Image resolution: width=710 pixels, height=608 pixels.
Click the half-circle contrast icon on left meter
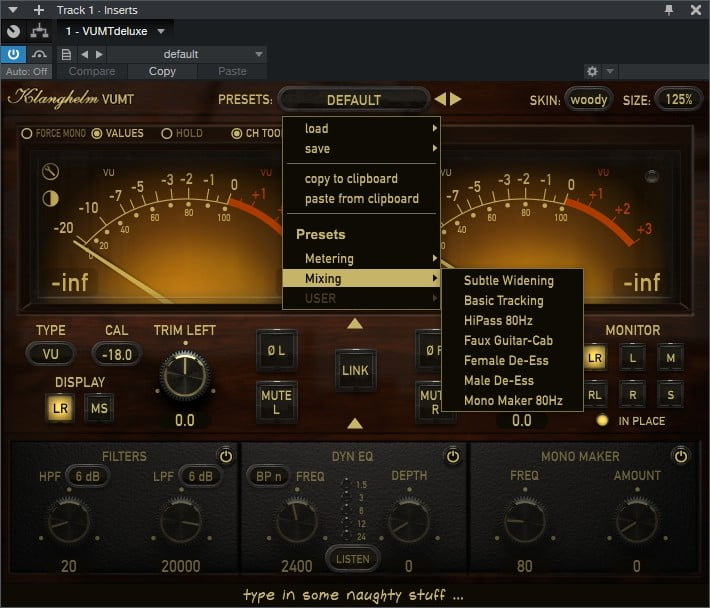point(50,198)
